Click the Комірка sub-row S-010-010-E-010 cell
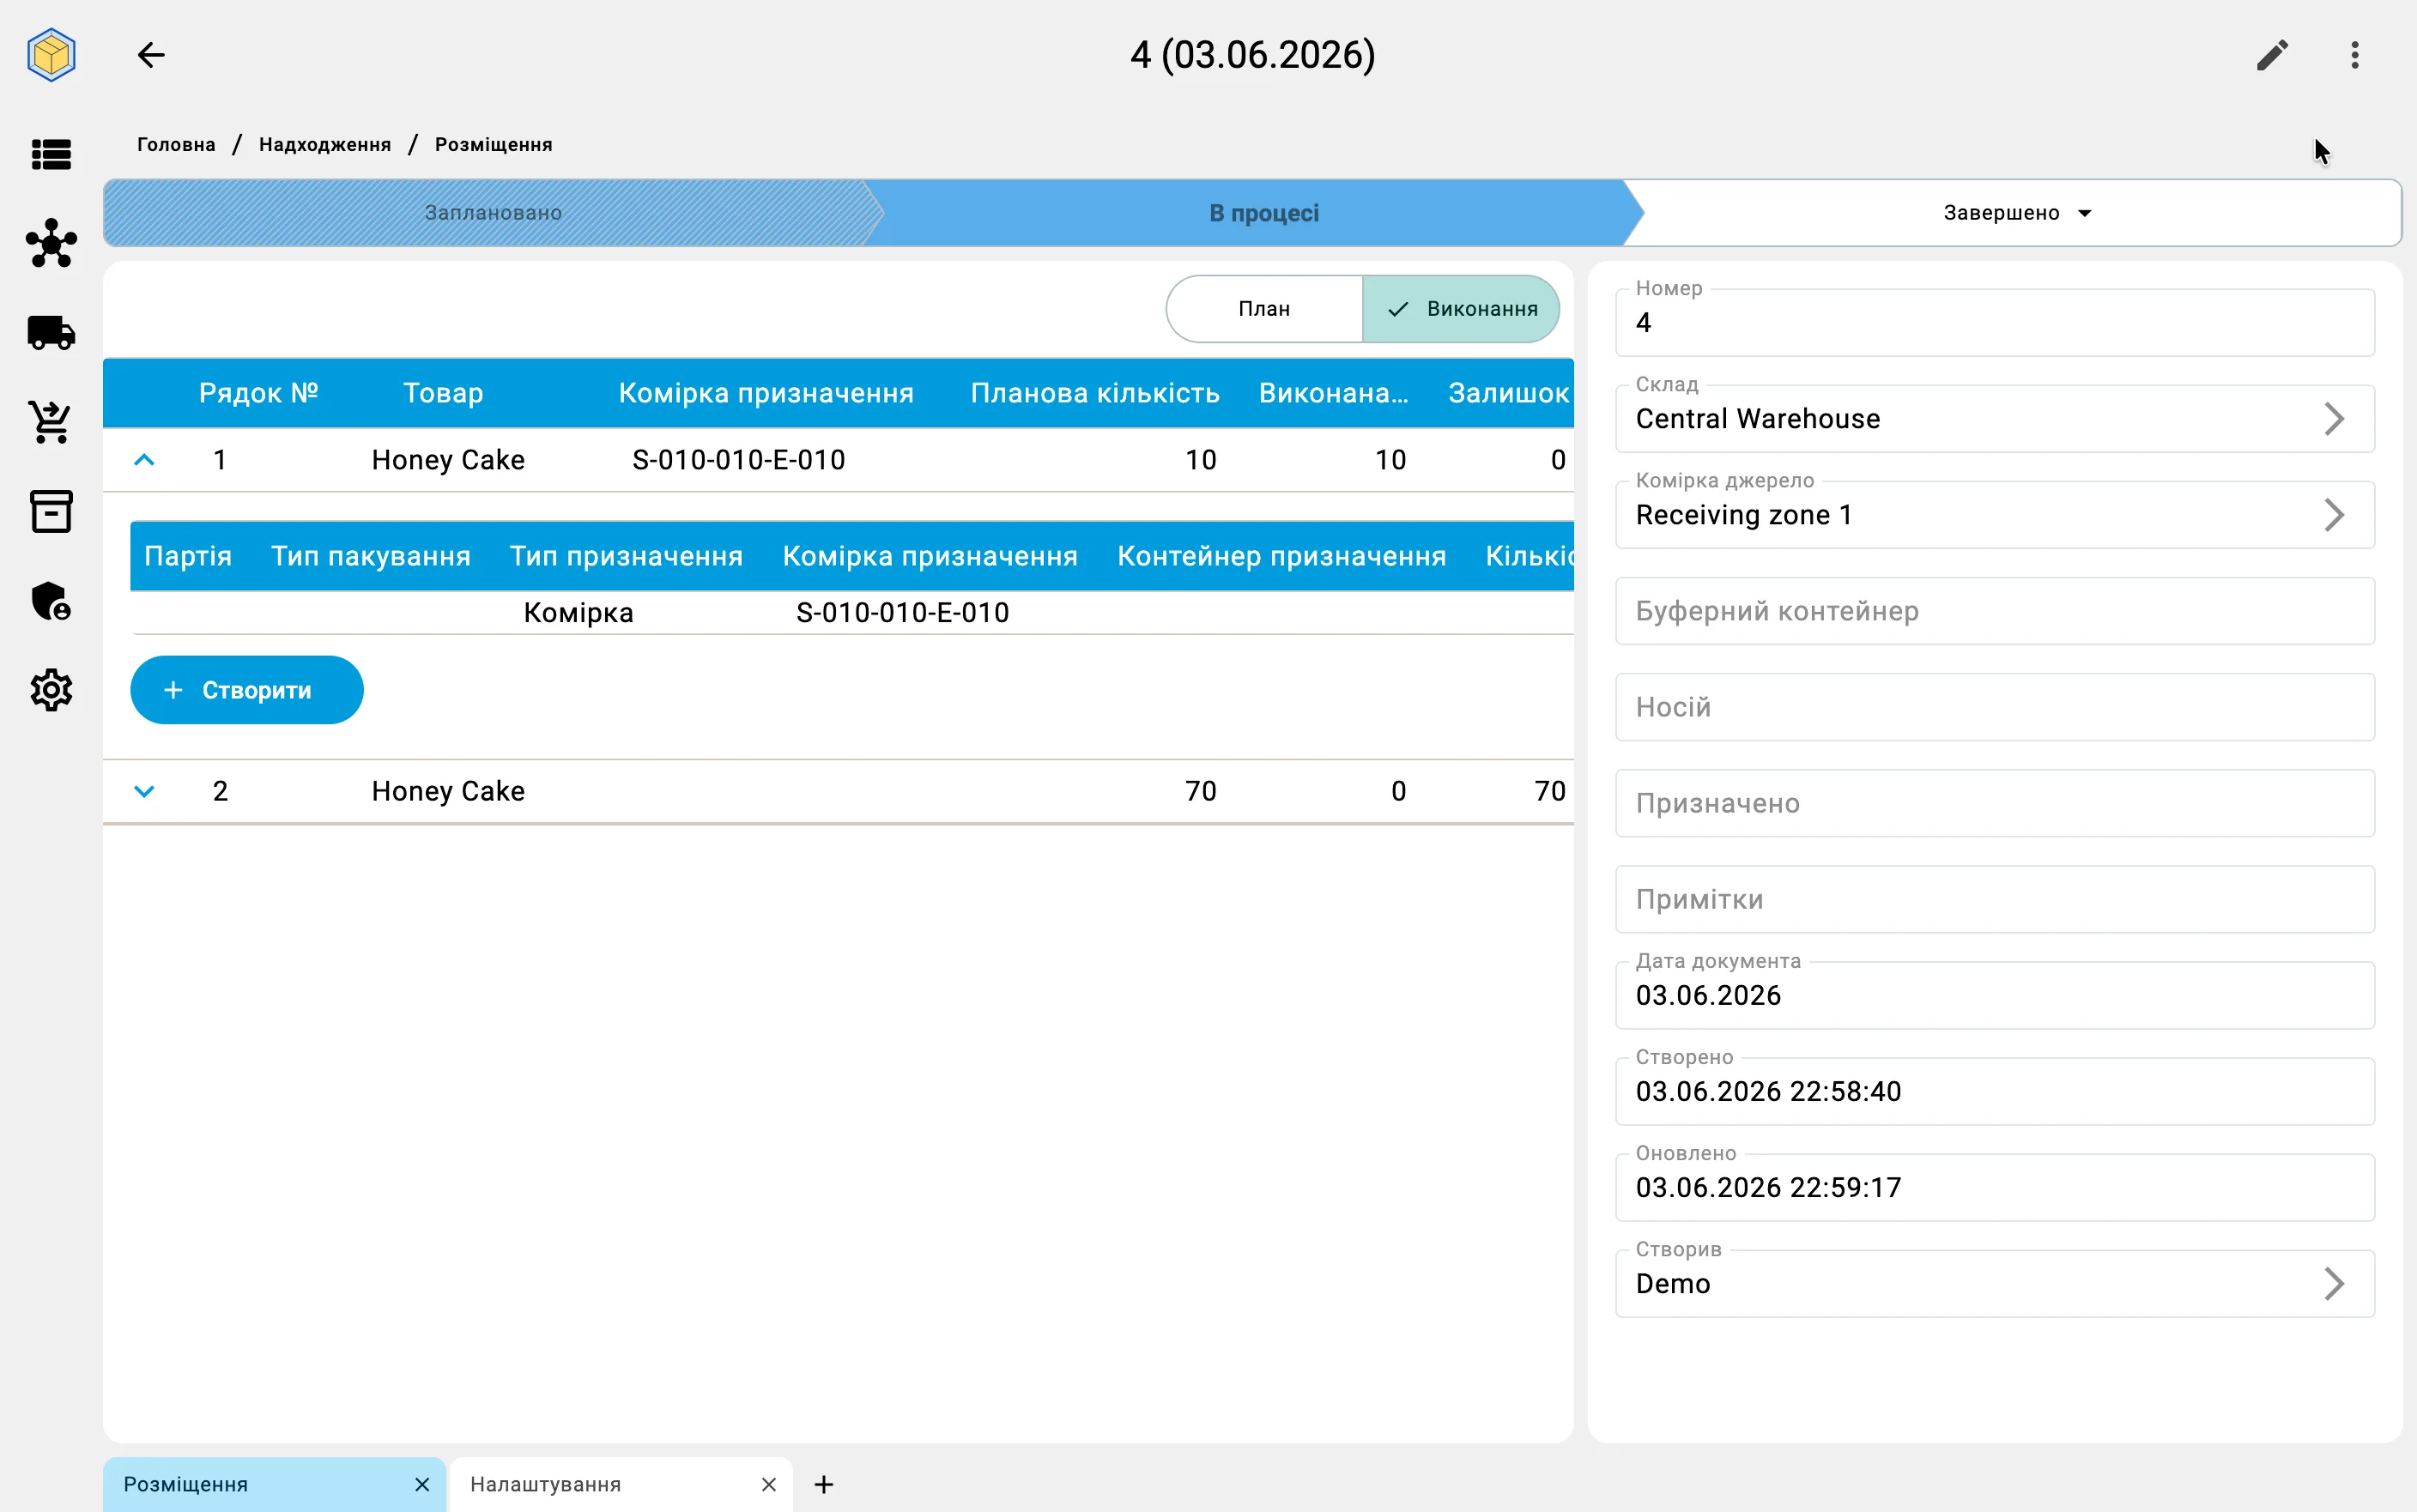 coord(902,612)
